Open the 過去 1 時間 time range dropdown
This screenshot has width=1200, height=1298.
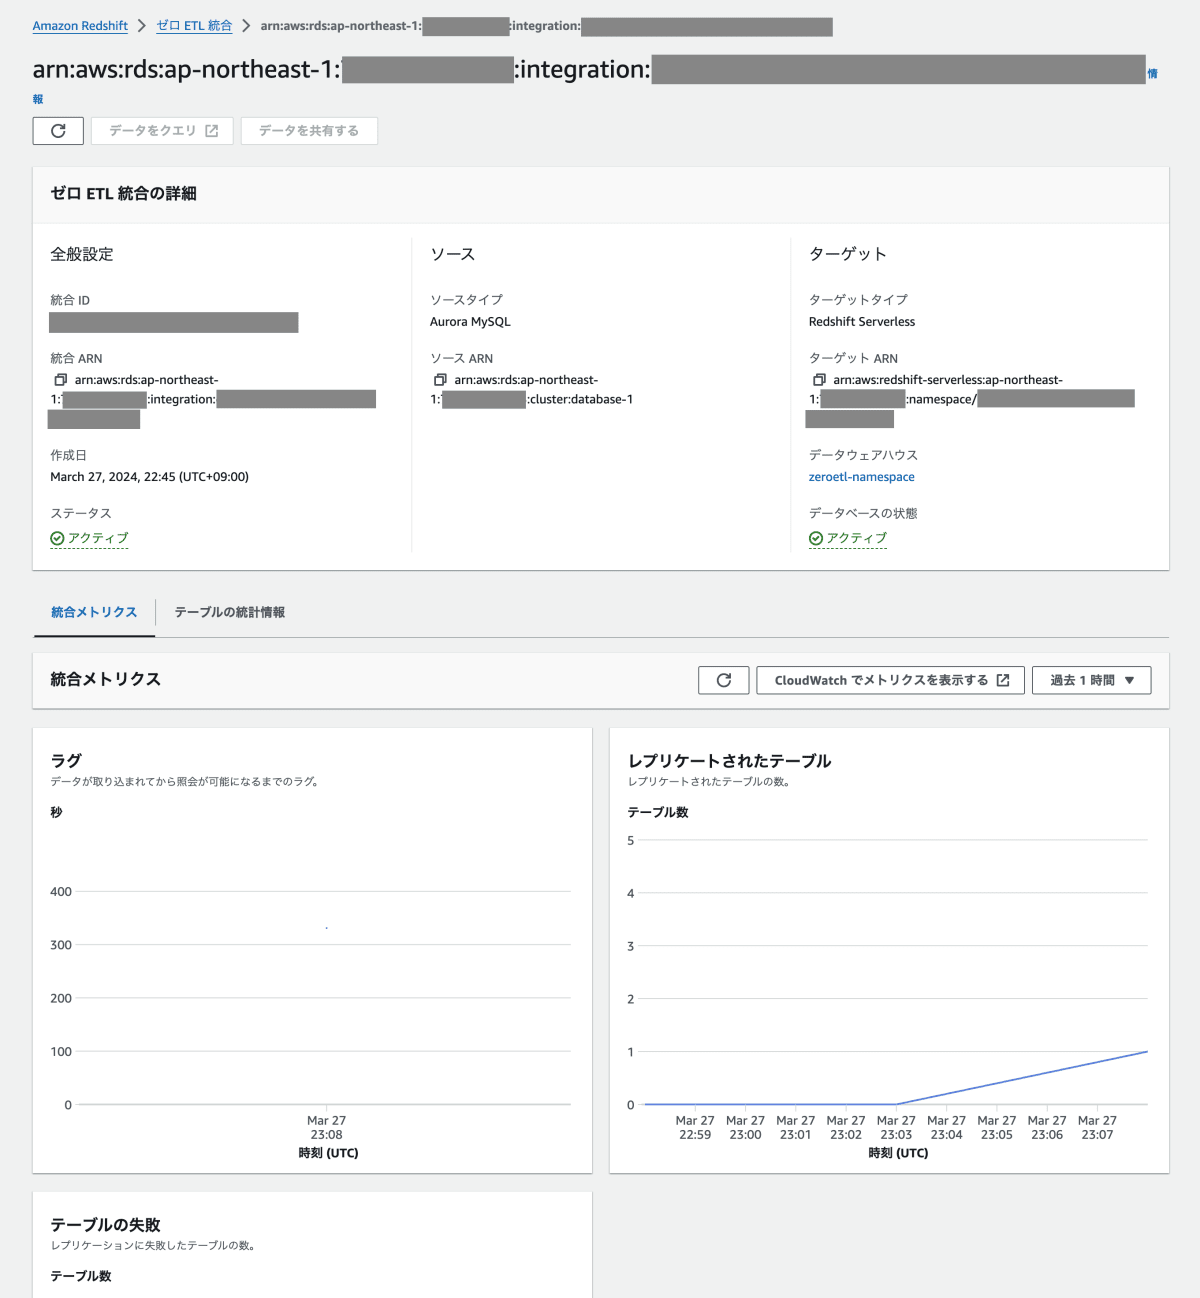[x=1092, y=680]
